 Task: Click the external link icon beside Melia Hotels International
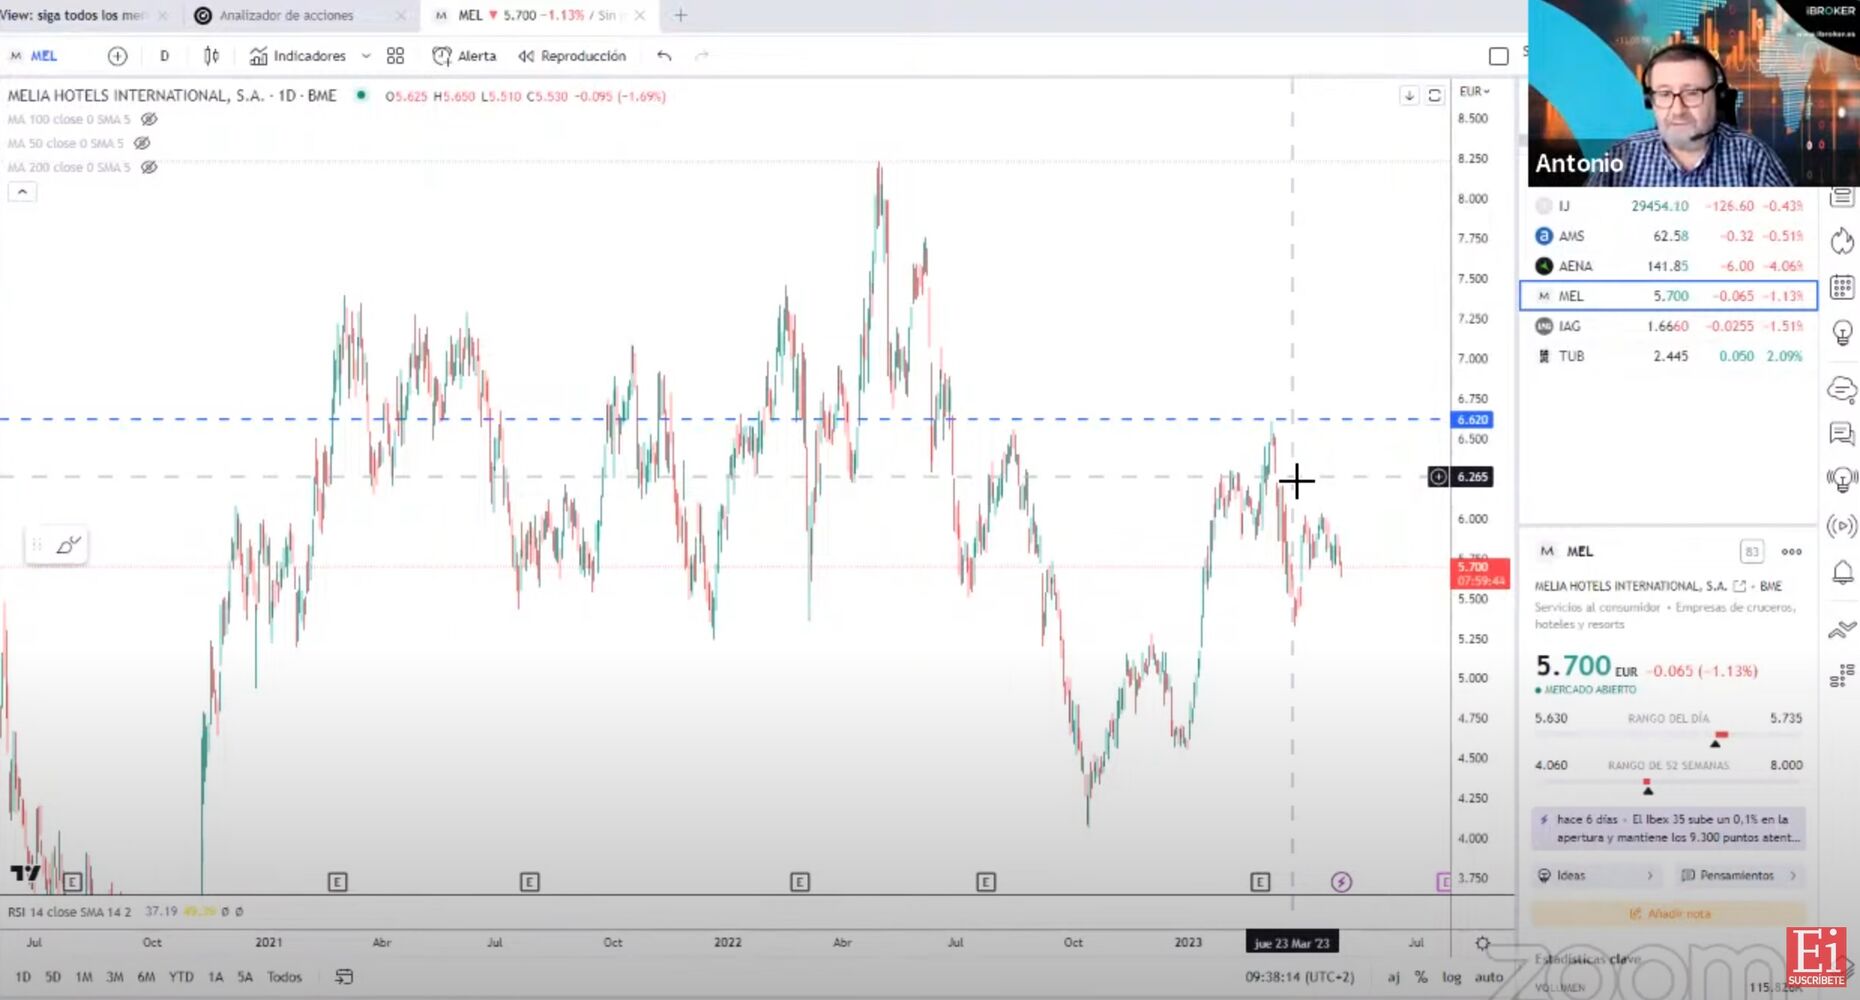tap(1739, 586)
